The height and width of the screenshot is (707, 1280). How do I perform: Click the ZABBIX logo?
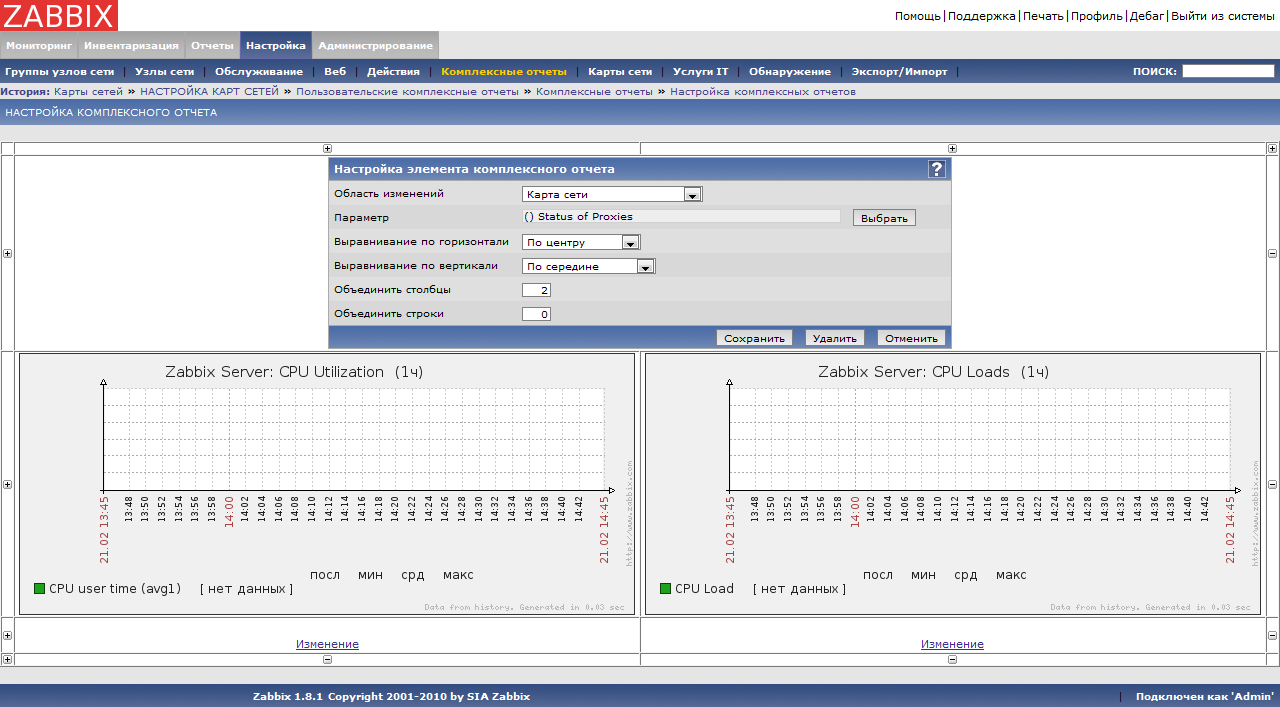pyautogui.click(x=59, y=15)
